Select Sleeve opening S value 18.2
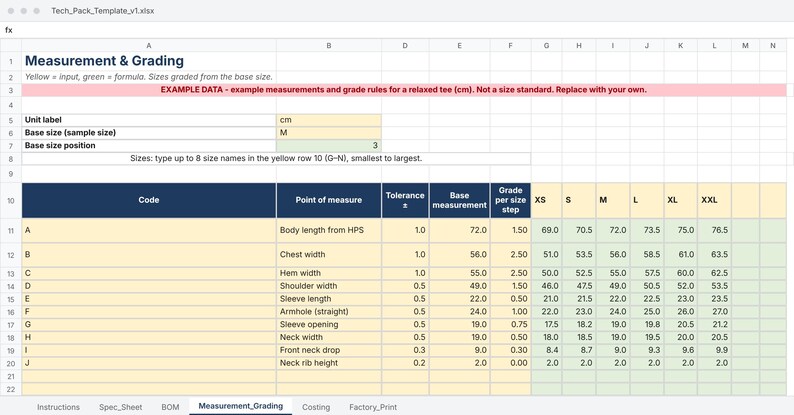This screenshot has width=794, height=415. coord(579,324)
